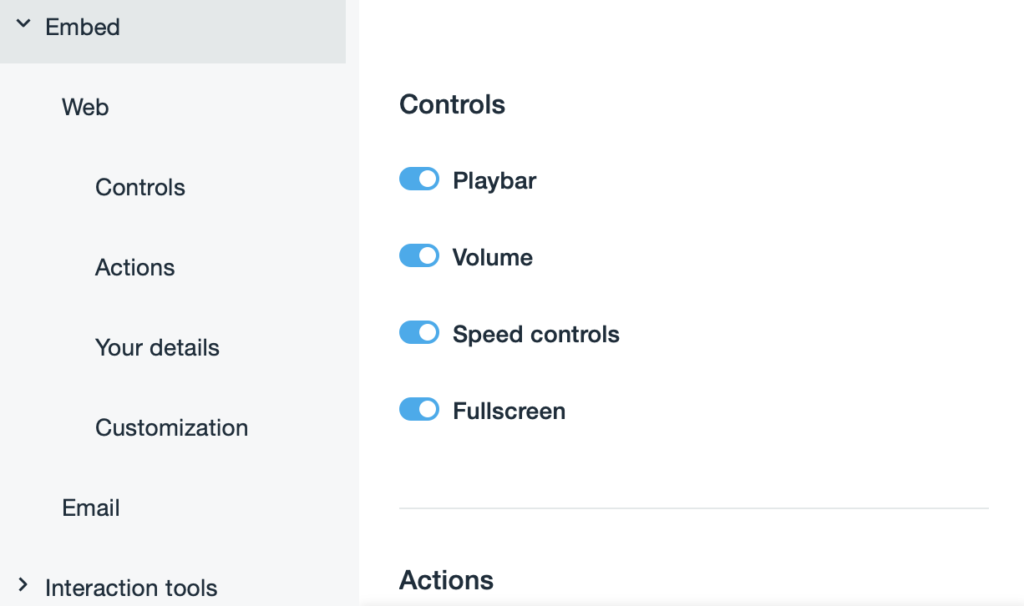The width and height of the screenshot is (1024, 606).
Task: Click the Playbar option label
Action: coord(494,181)
